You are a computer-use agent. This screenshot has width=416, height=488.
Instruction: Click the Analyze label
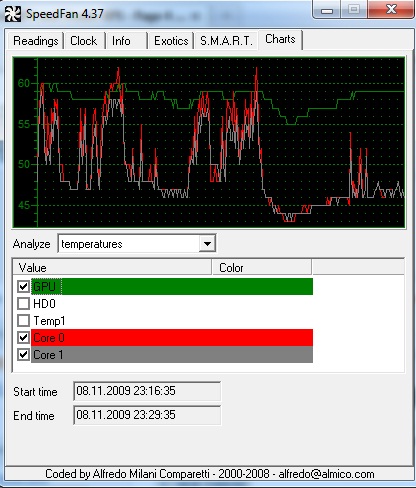(x=32, y=244)
